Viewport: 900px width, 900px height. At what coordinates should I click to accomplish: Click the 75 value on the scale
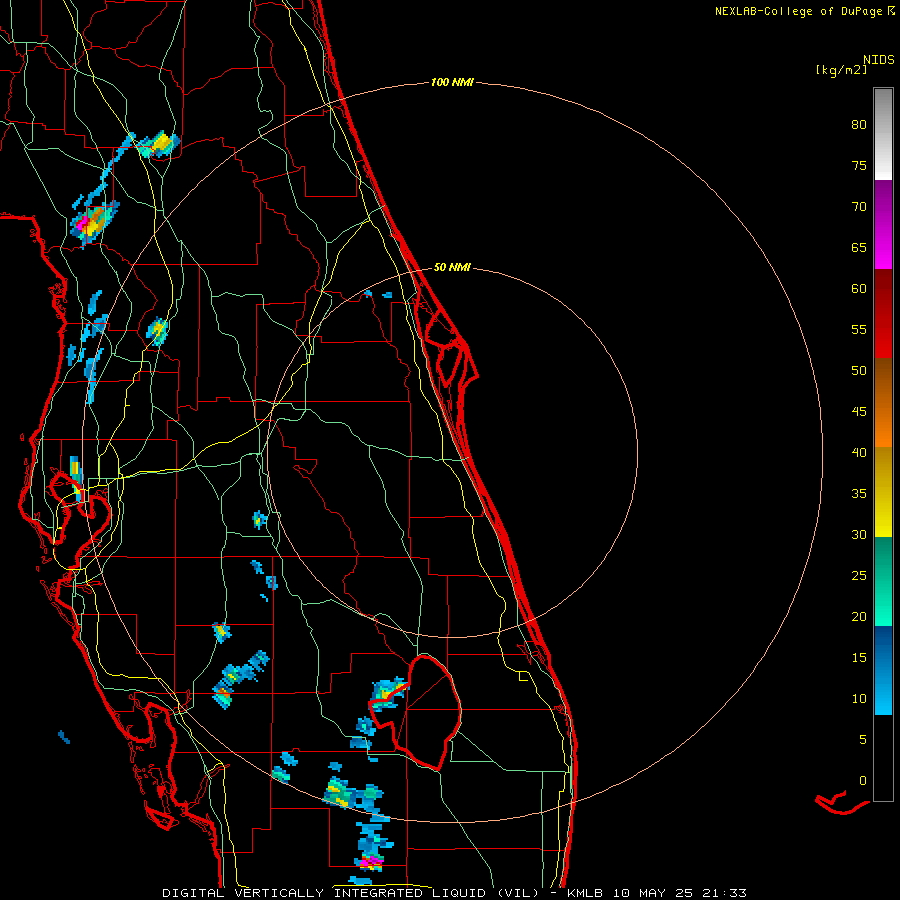tap(859, 166)
